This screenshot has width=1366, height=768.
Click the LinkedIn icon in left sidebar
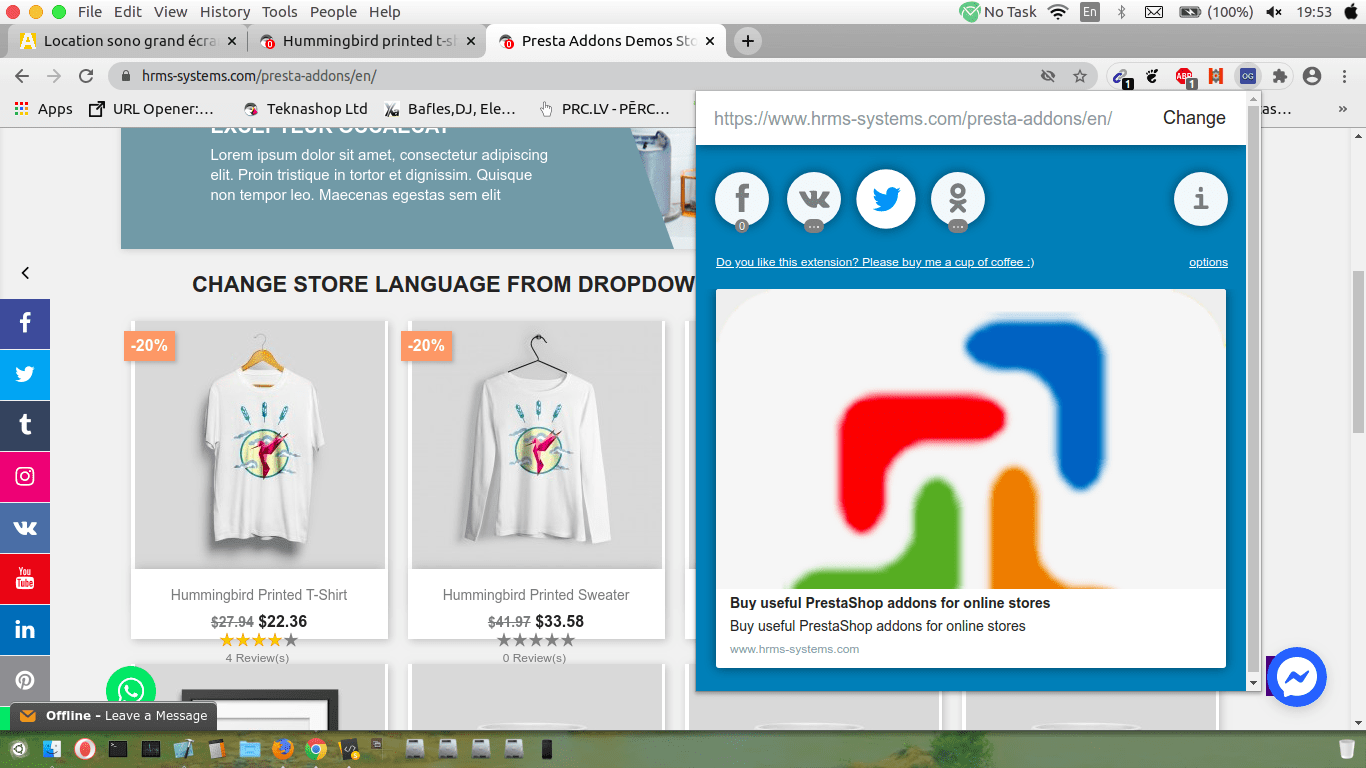(25, 629)
